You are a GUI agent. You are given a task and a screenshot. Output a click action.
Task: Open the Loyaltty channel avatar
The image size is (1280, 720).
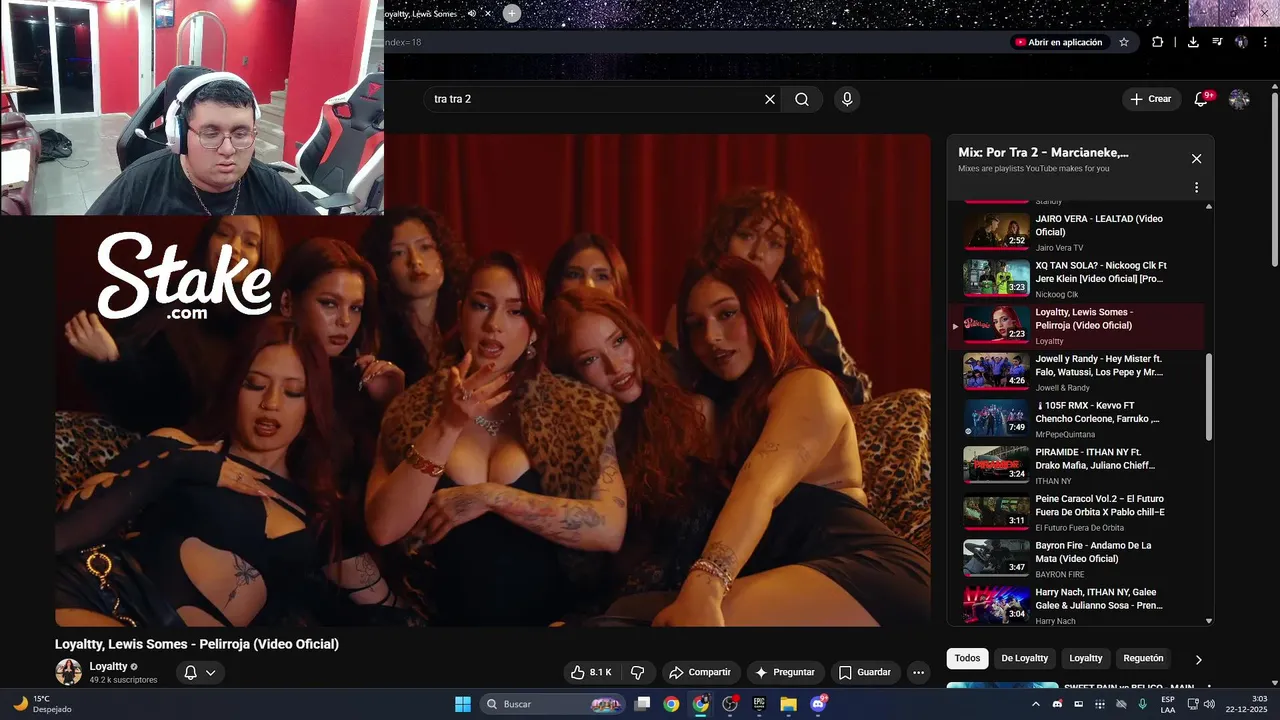click(x=69, y=672)
